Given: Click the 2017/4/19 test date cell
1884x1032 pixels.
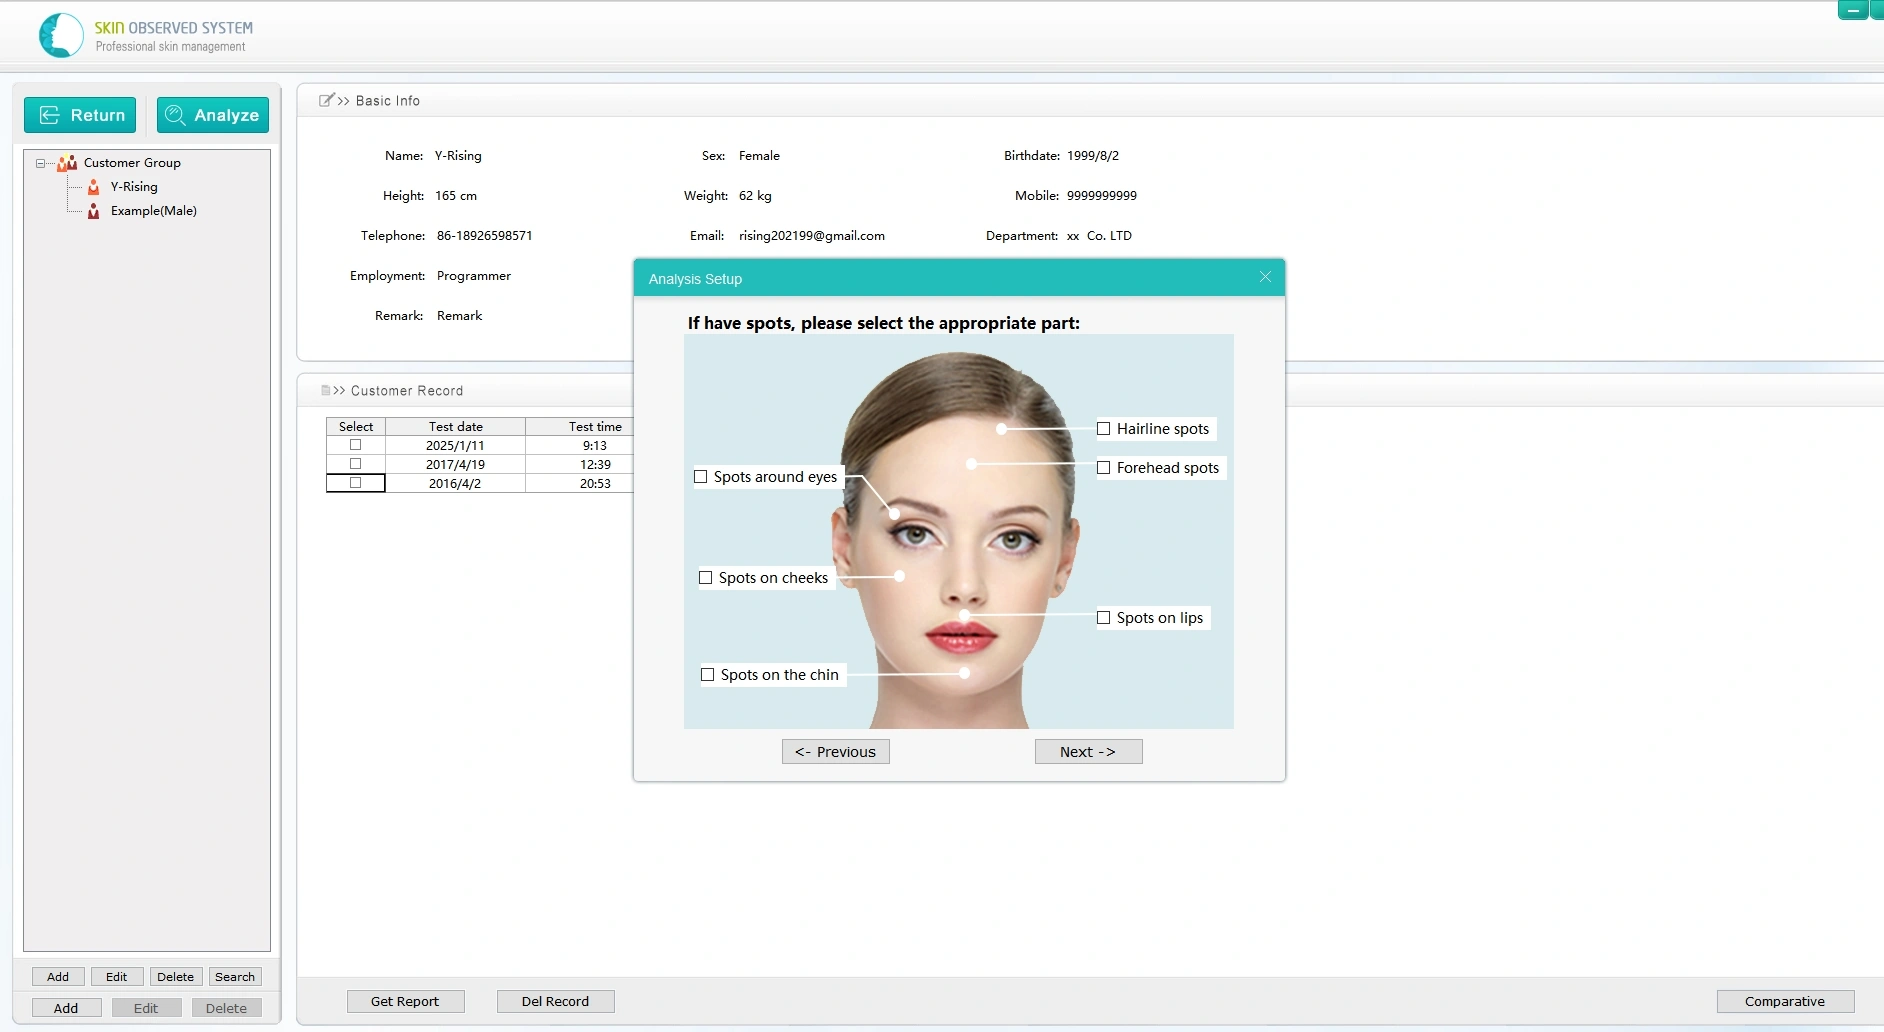Looking at the screenshot, I should [x=456, y=465].
